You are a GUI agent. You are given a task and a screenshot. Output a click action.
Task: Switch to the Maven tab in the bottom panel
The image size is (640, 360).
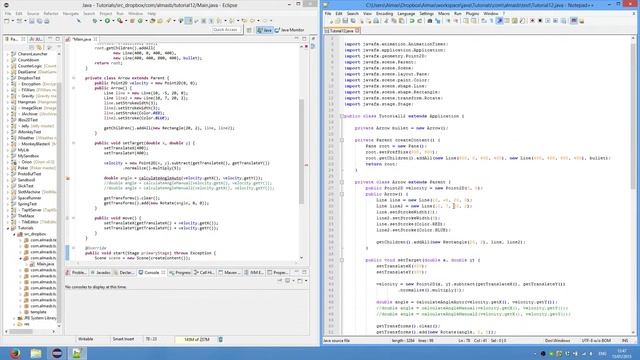tap(230, 272)
